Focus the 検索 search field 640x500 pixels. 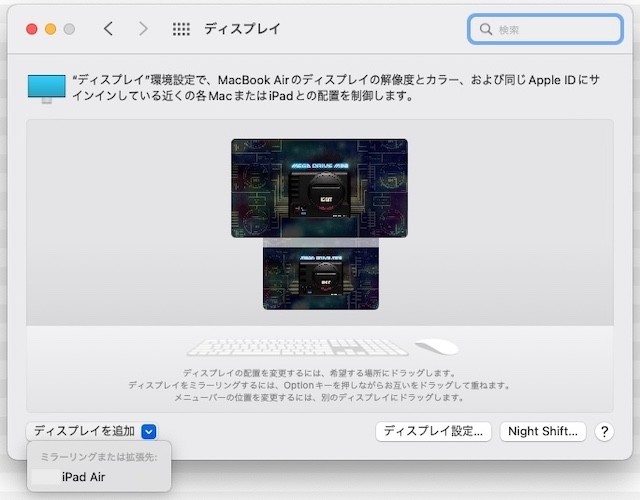click(x=545, y=29)
